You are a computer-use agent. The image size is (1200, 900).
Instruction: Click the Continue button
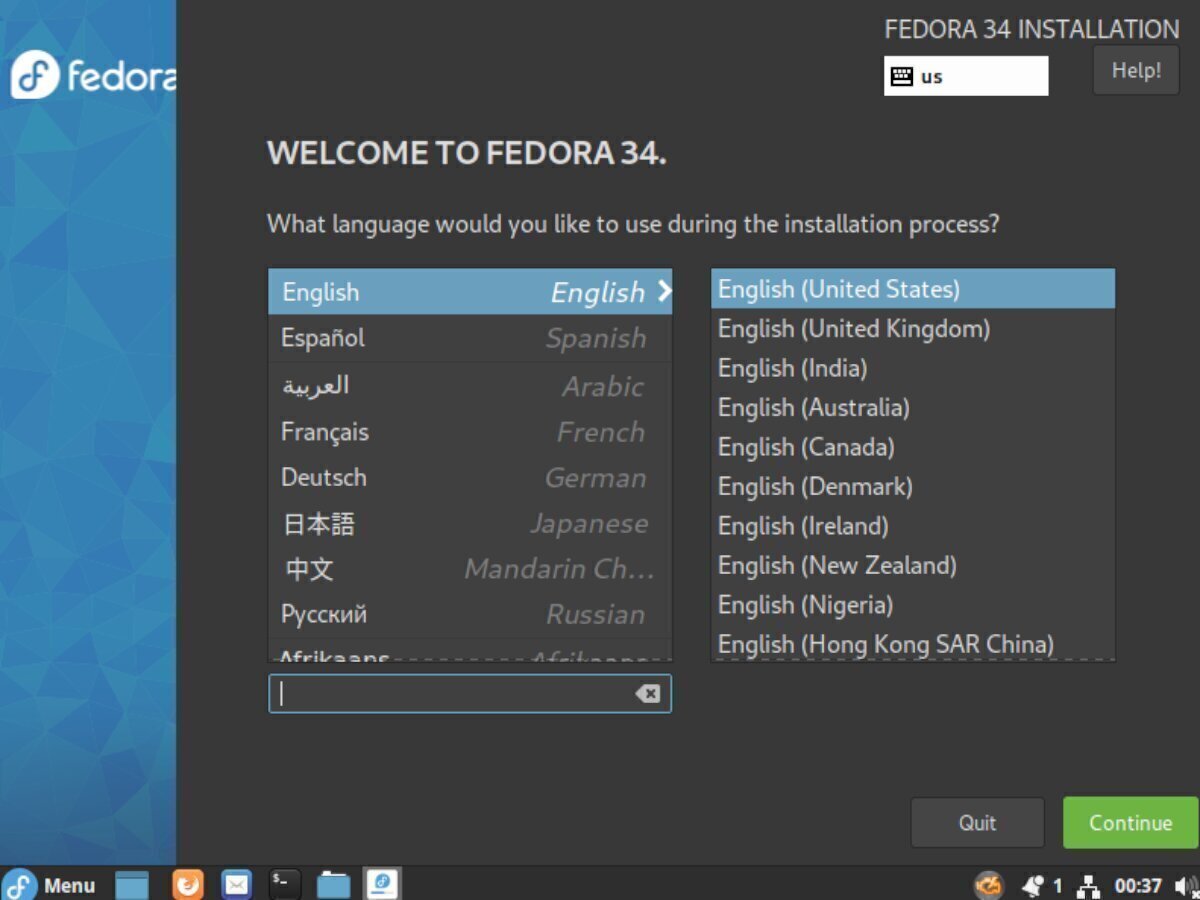point(1129,822)
